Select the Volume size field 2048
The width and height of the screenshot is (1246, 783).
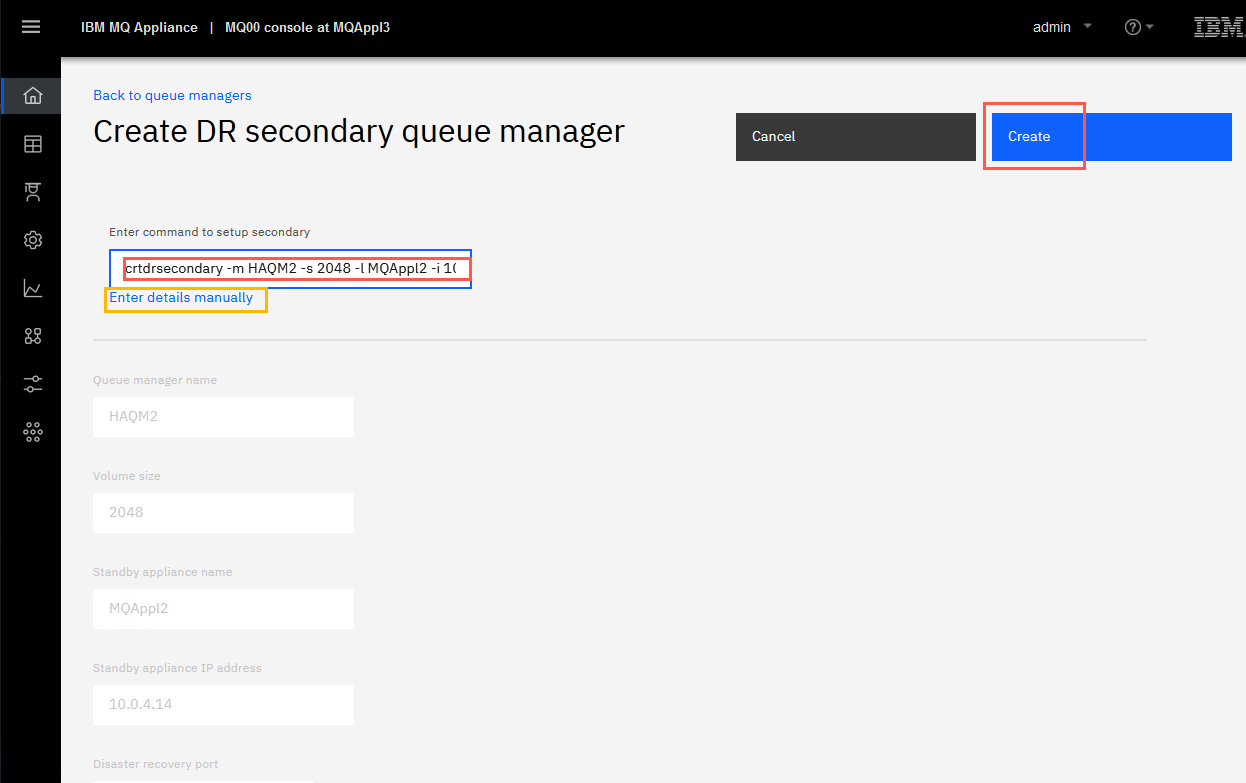223,512
